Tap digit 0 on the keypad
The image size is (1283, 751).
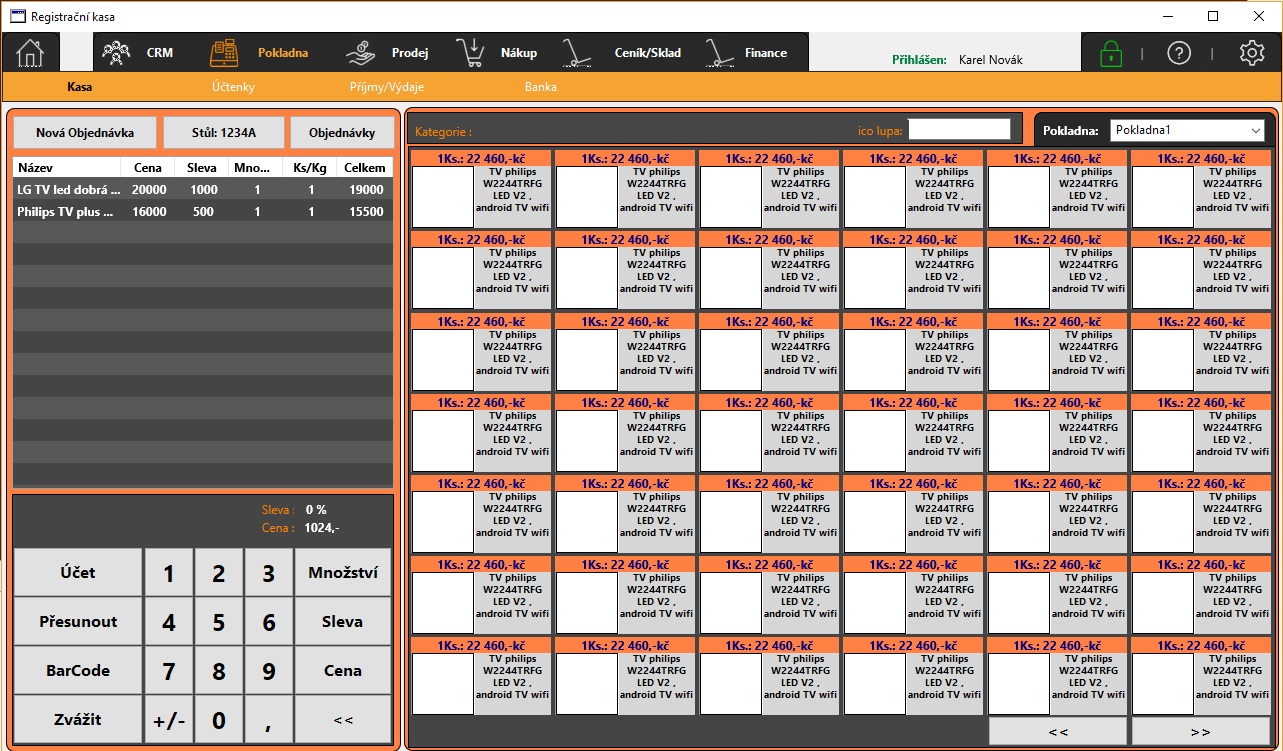219,720
